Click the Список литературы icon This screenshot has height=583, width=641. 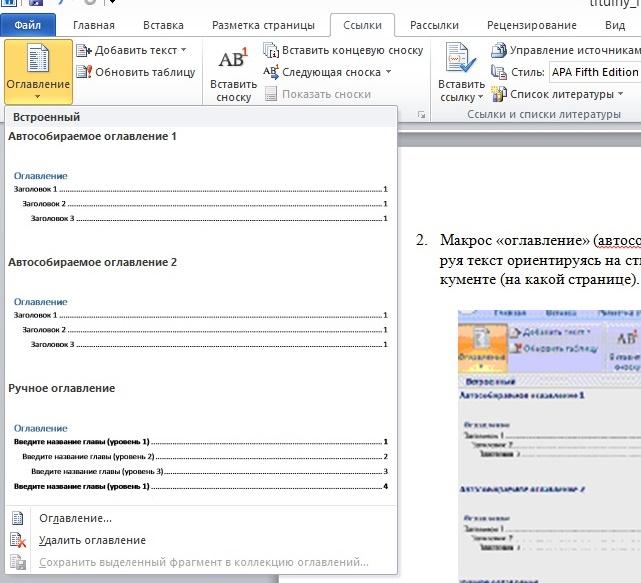pyautogui.click(x=499, y=94)
